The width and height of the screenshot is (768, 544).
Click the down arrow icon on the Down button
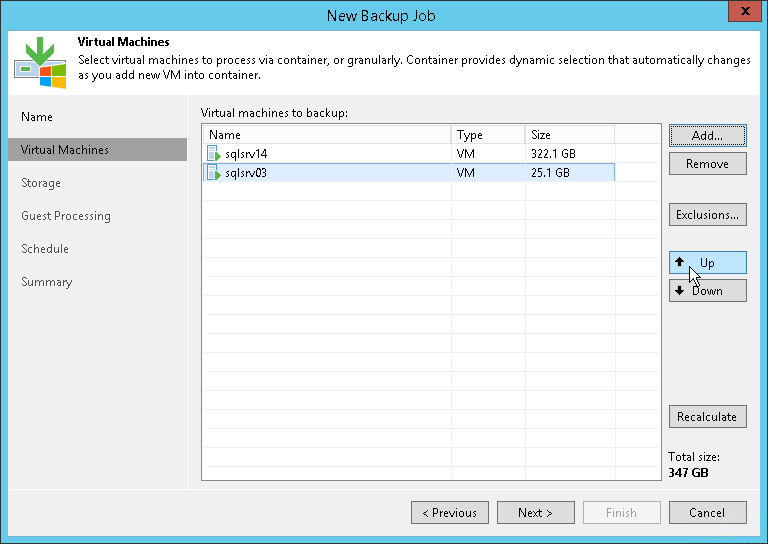680,290
